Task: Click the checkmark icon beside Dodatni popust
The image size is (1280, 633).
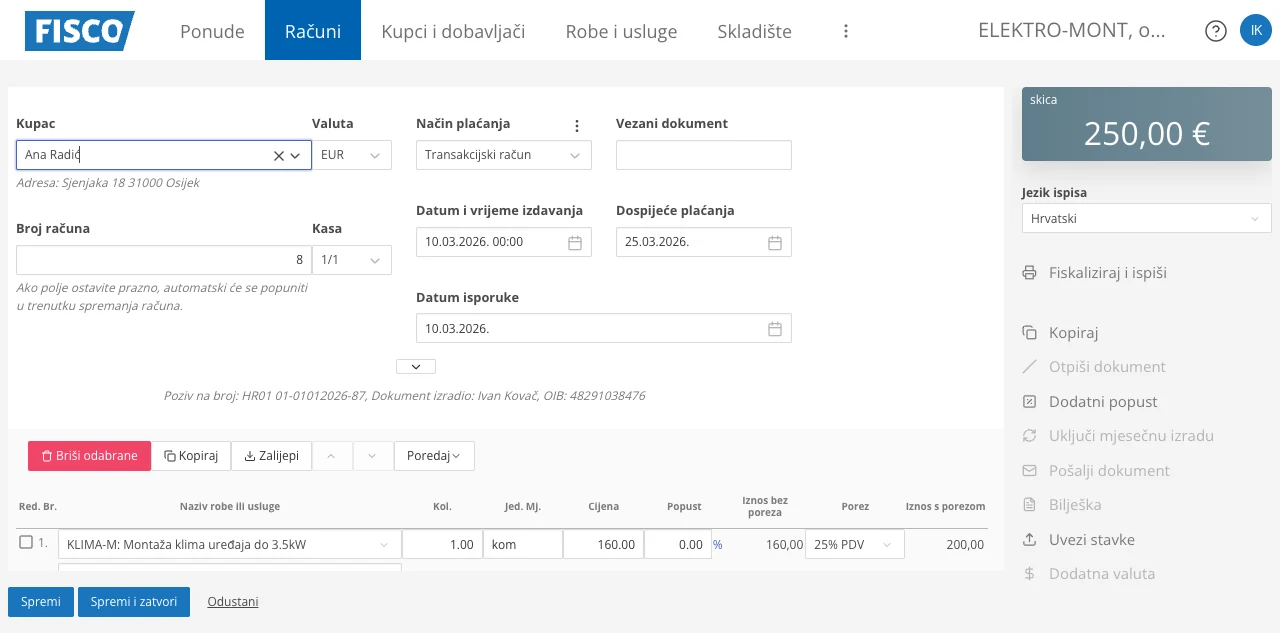Action: click(1029, 401)
